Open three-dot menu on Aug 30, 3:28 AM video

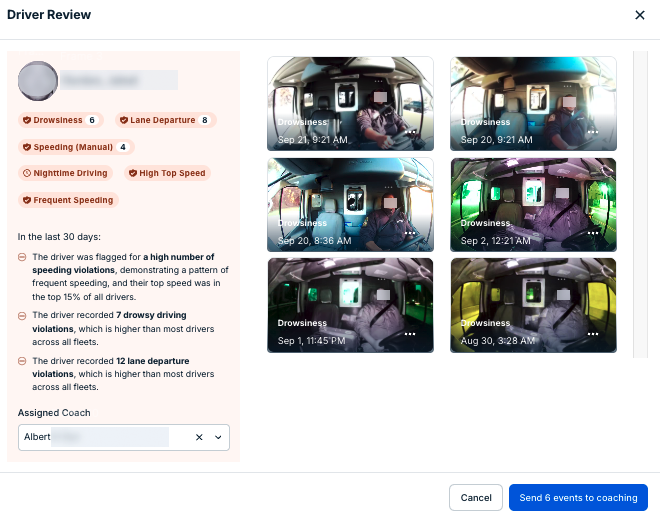click(593, 333)
